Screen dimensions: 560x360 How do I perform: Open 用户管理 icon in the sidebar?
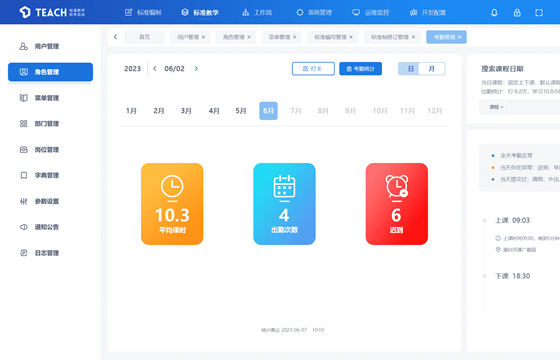pos(24,46)
